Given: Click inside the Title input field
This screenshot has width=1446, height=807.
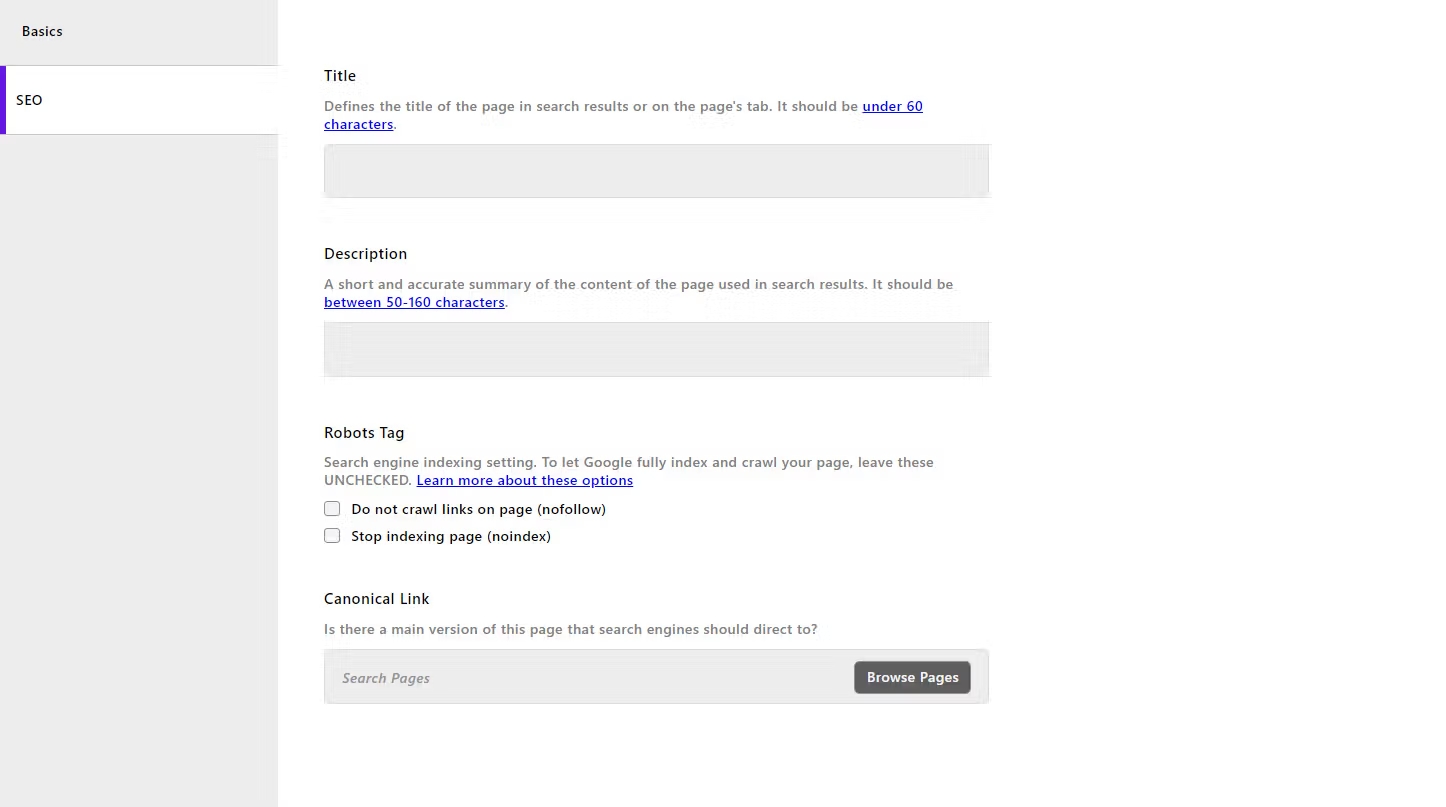Looking at the screenshot, I should point(656,170).
